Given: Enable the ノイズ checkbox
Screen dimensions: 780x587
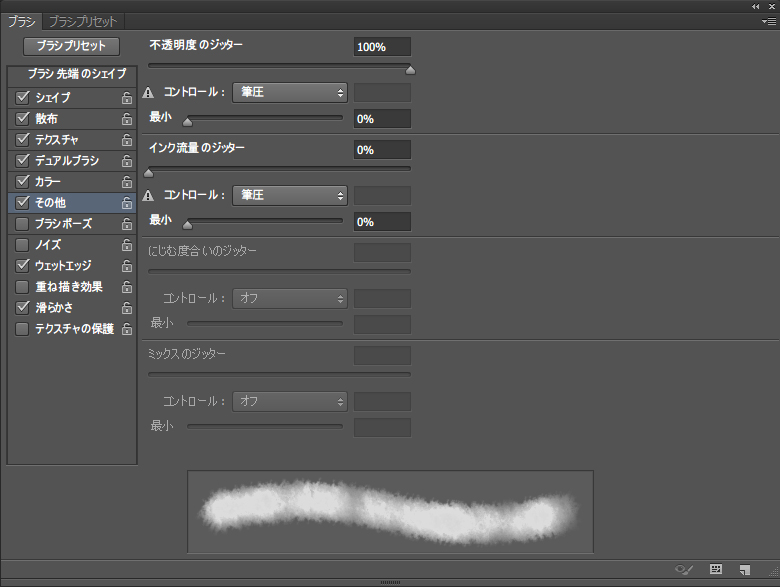Looking at the screenshot, I should (22, 245).
